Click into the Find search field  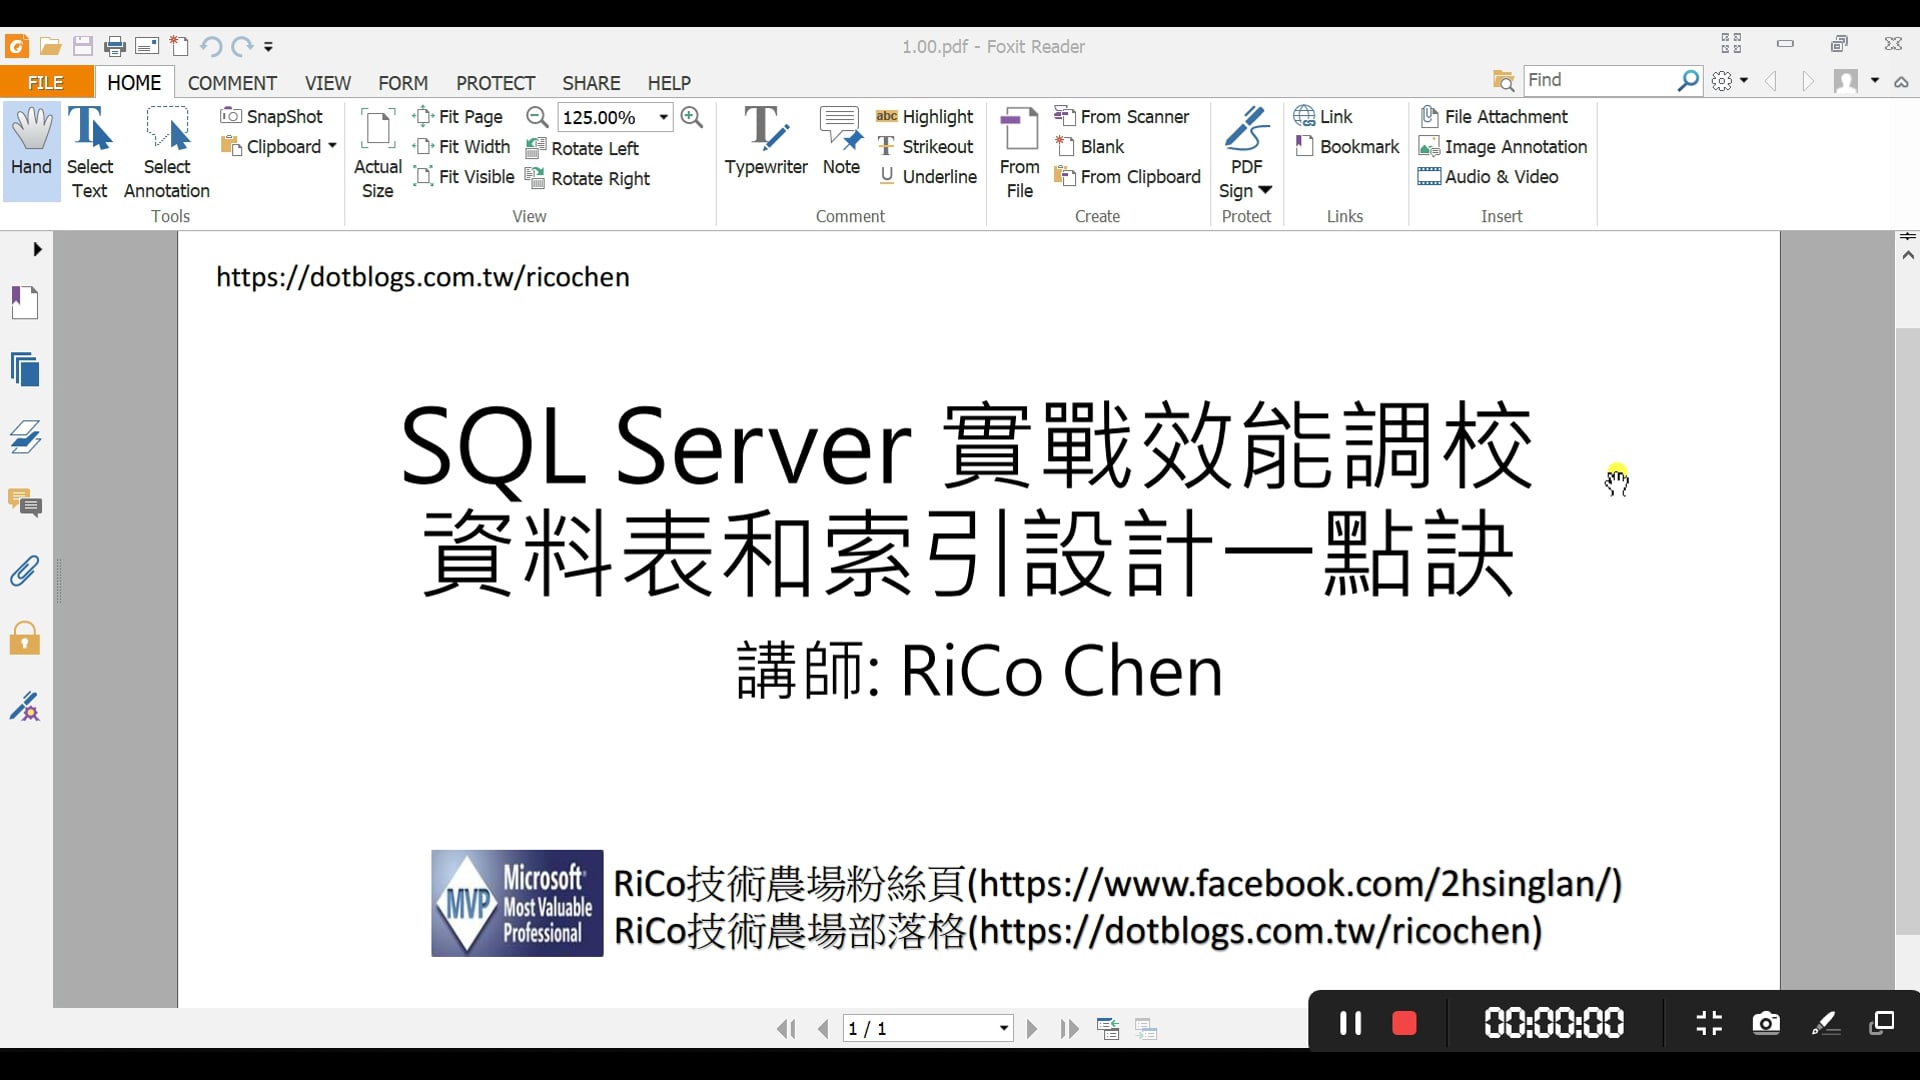[1598, 80]
